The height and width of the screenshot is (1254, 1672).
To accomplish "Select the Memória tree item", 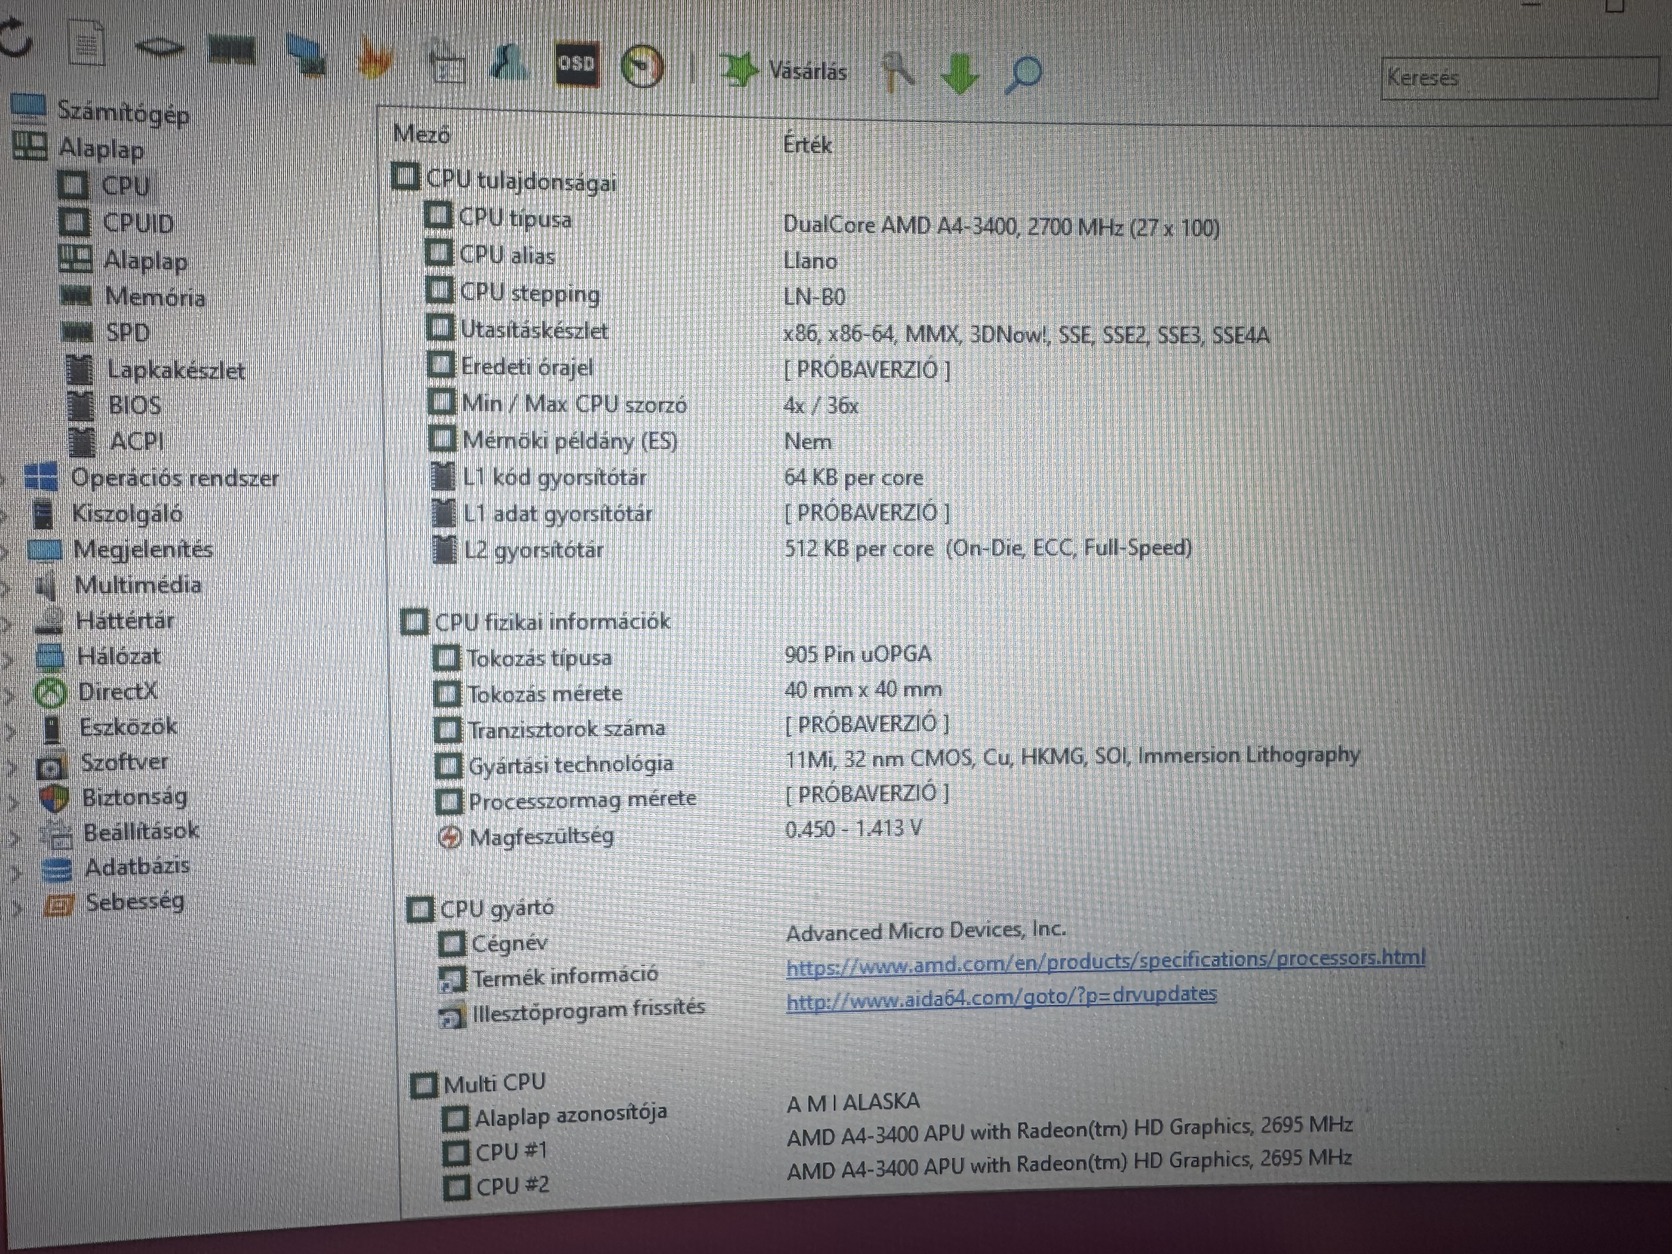I will click(x=155, y=297).
